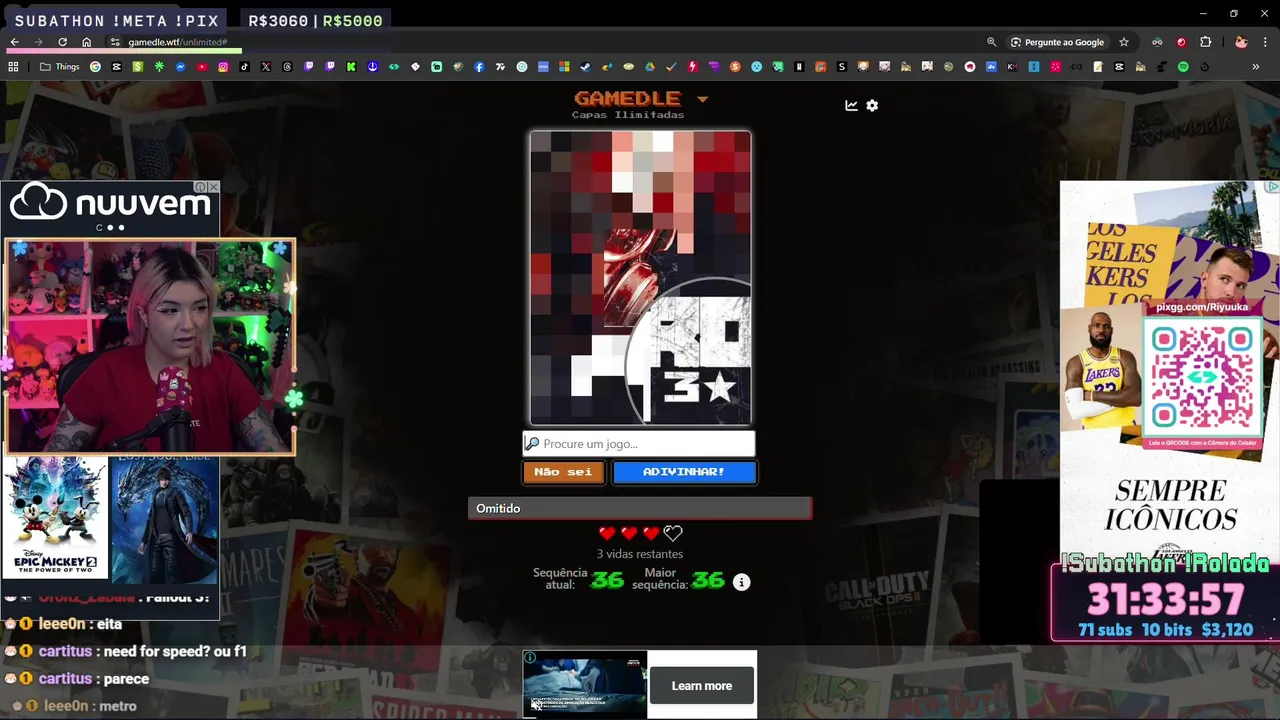Click the Lost Soul Aside cover thumbnail
The width and height of the screenshot is (1280, 720).
click(164, 519)
